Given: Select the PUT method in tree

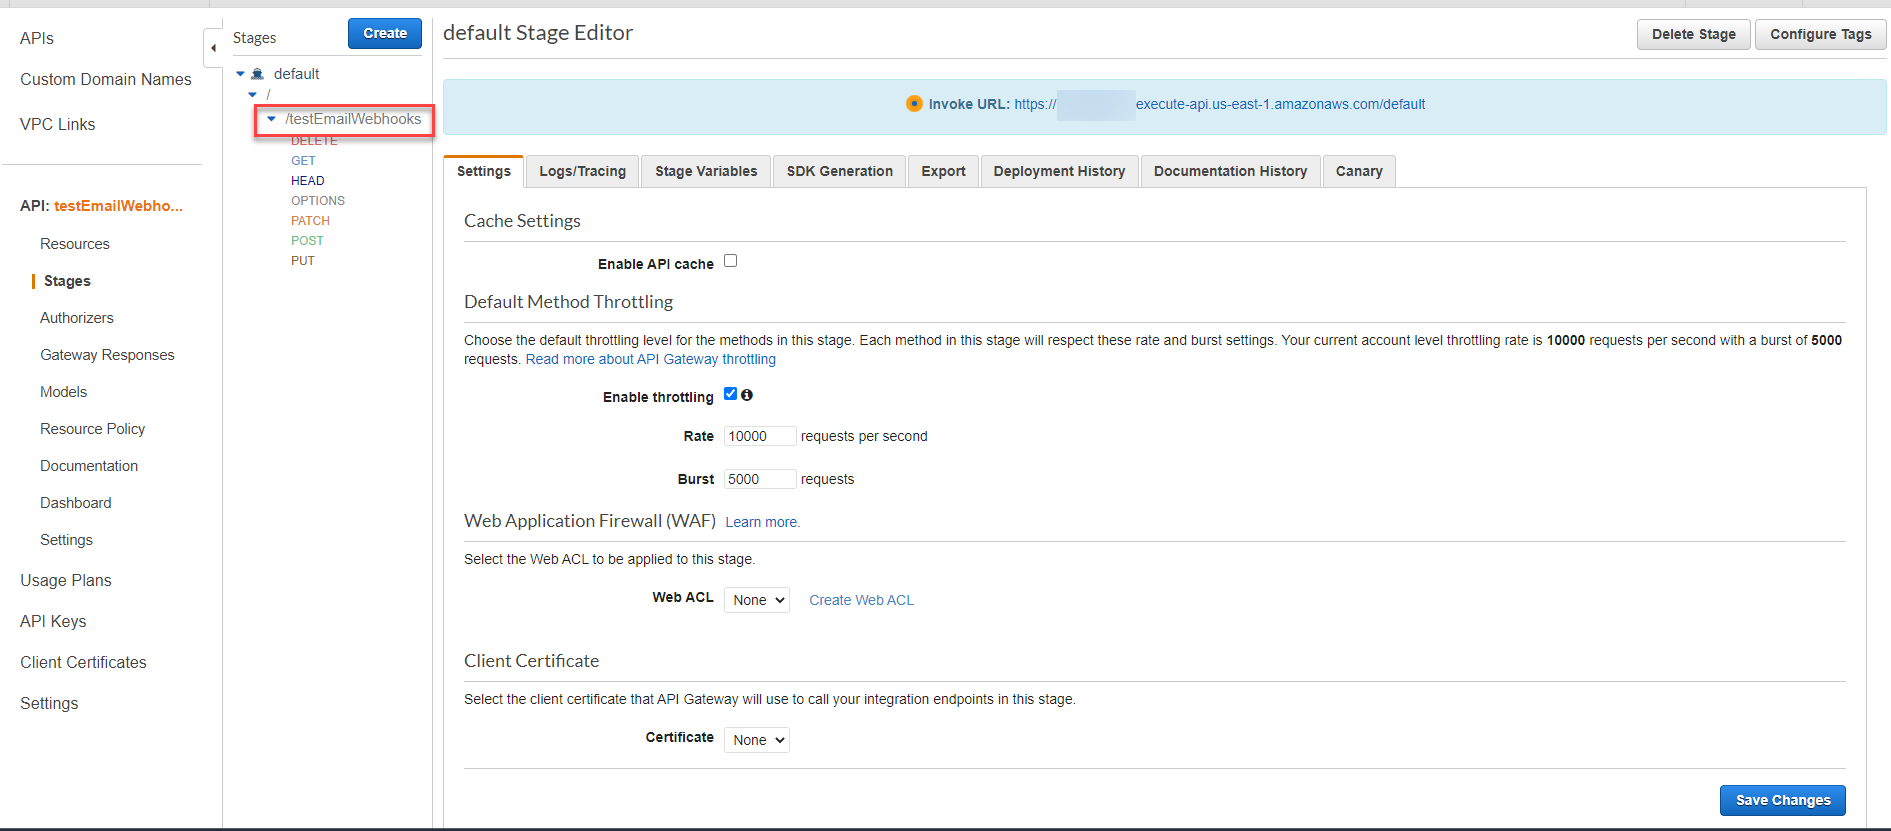Looking at the screenshot, I should tap(303, 261).
